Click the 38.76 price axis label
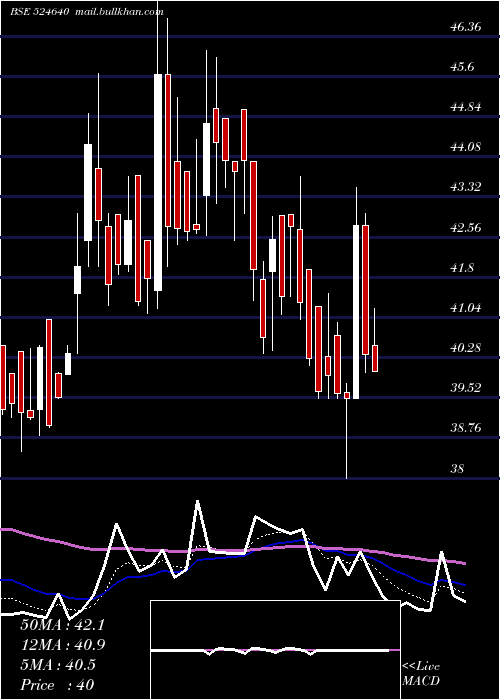The height and width of the screenshot is (700, 500). 466,429
